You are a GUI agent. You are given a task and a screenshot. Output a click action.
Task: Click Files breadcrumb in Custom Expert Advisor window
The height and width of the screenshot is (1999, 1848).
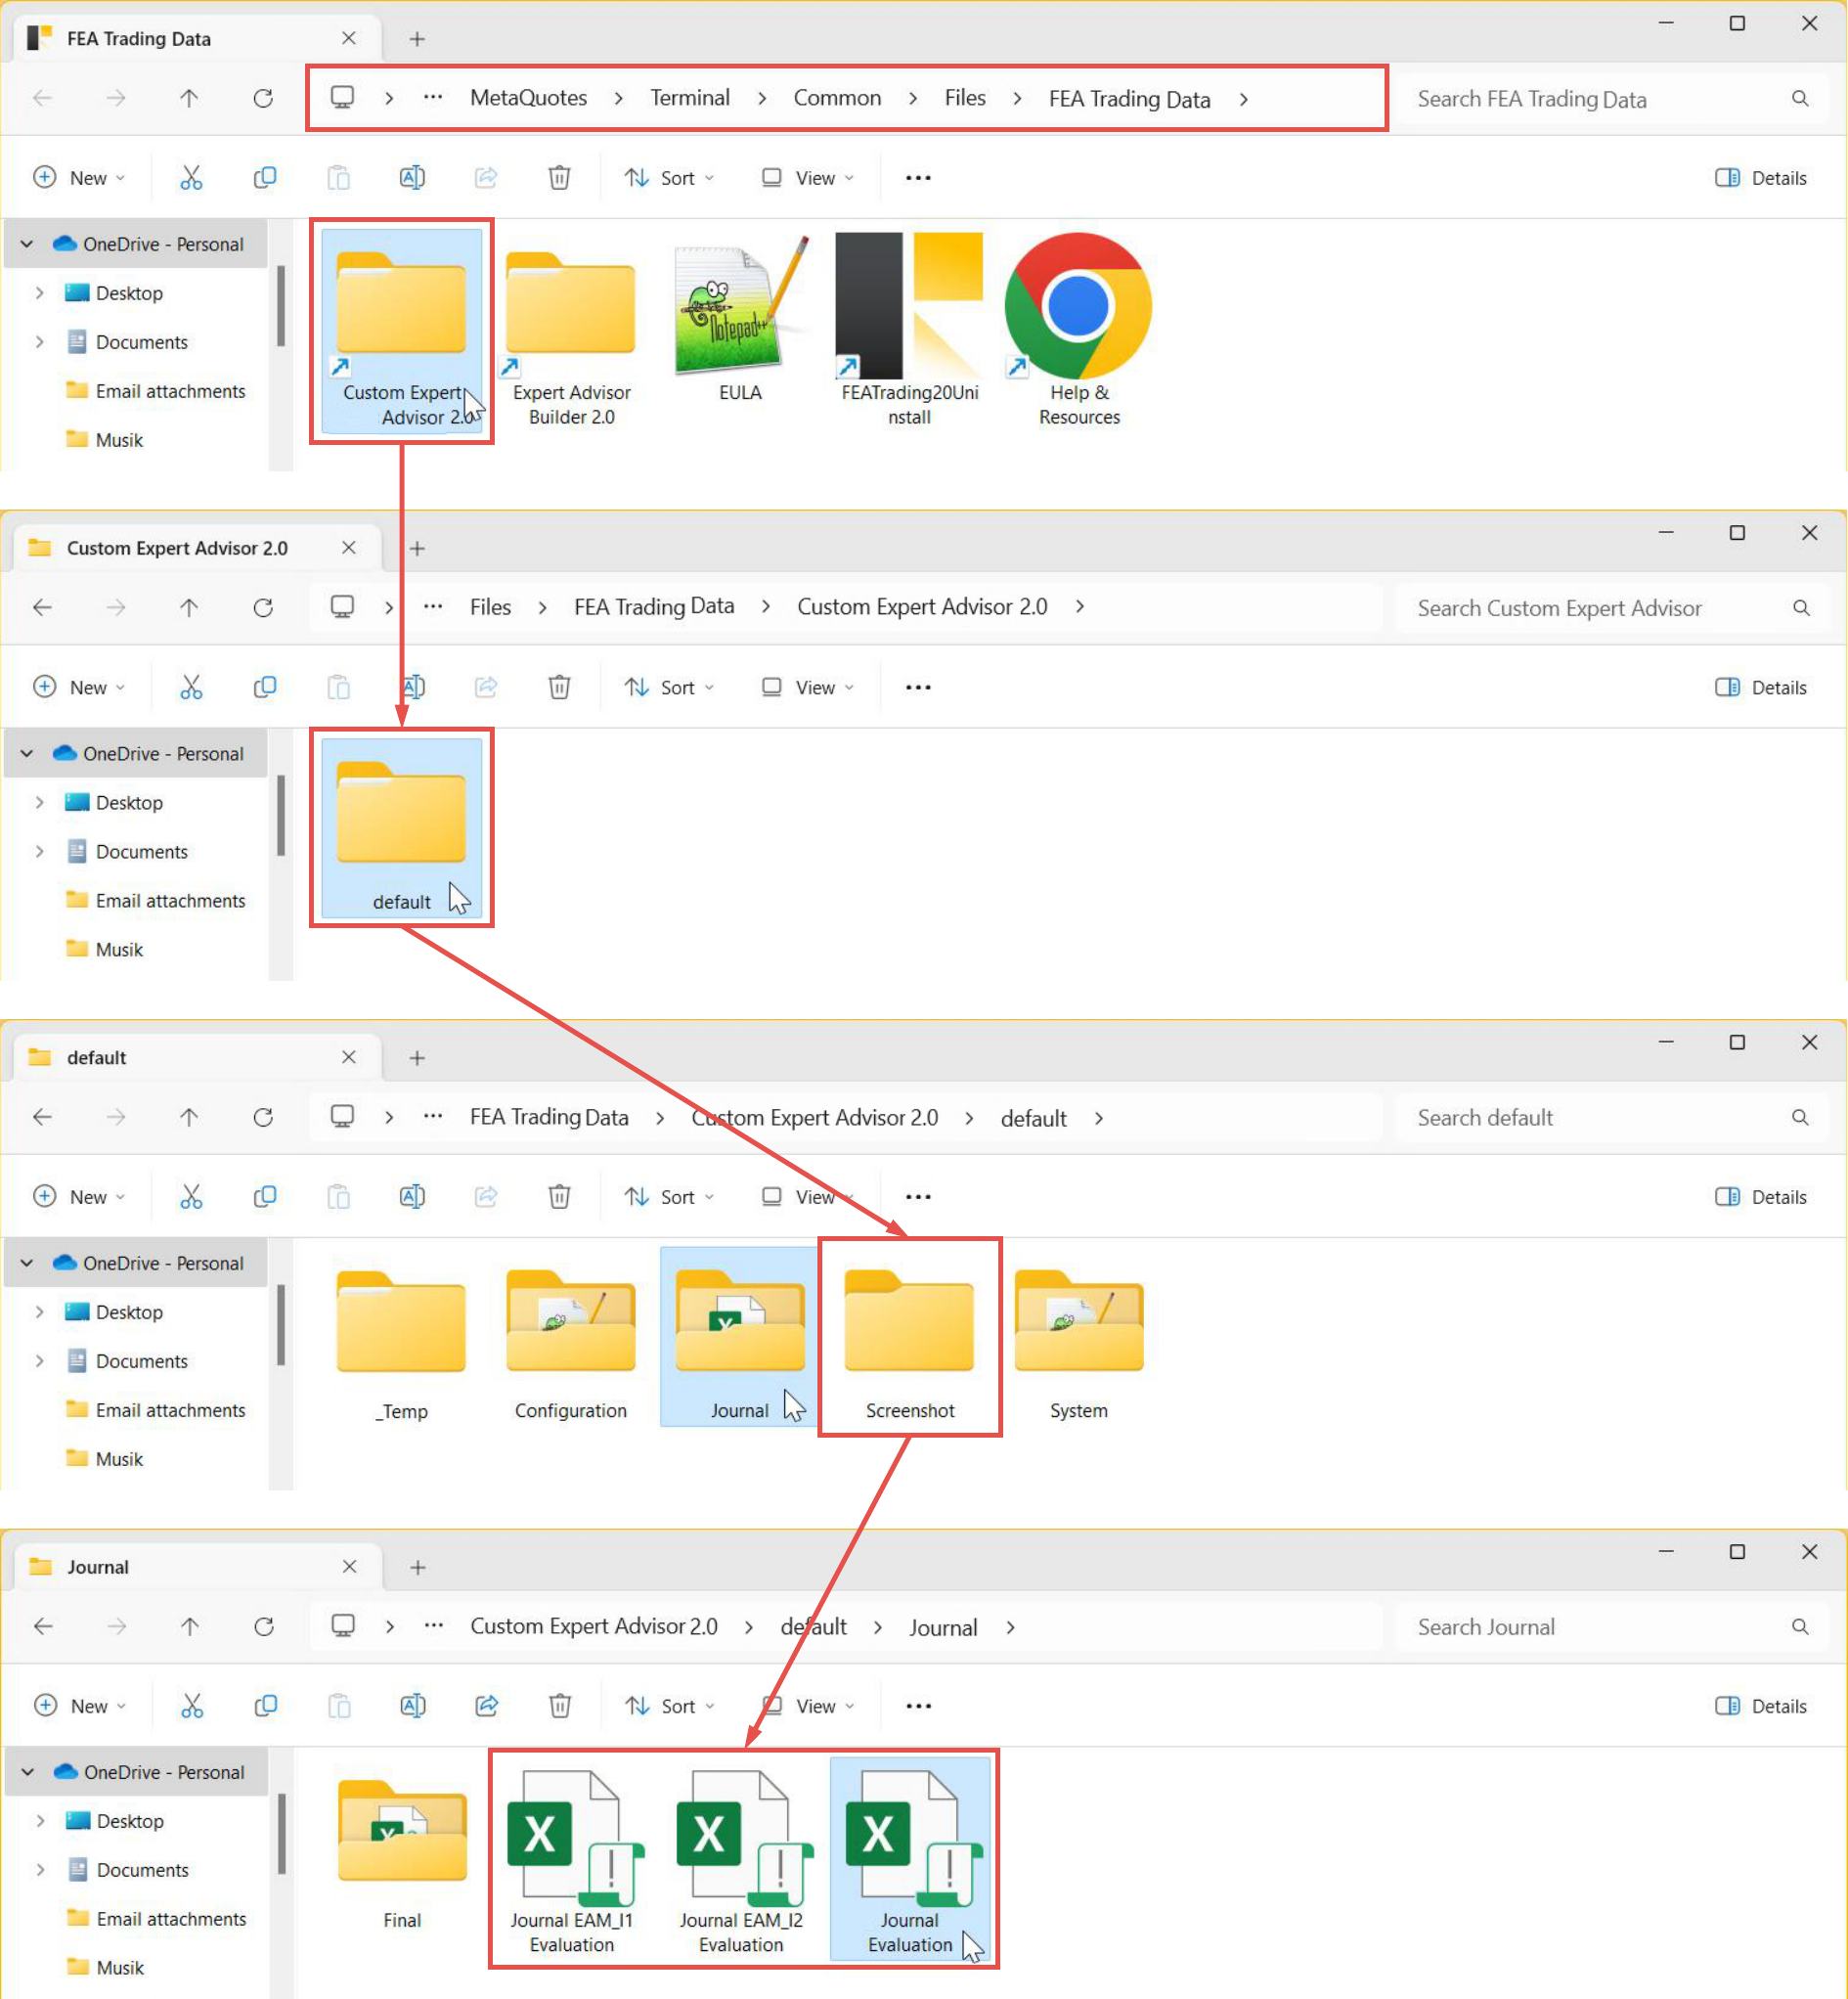[490, 607]
